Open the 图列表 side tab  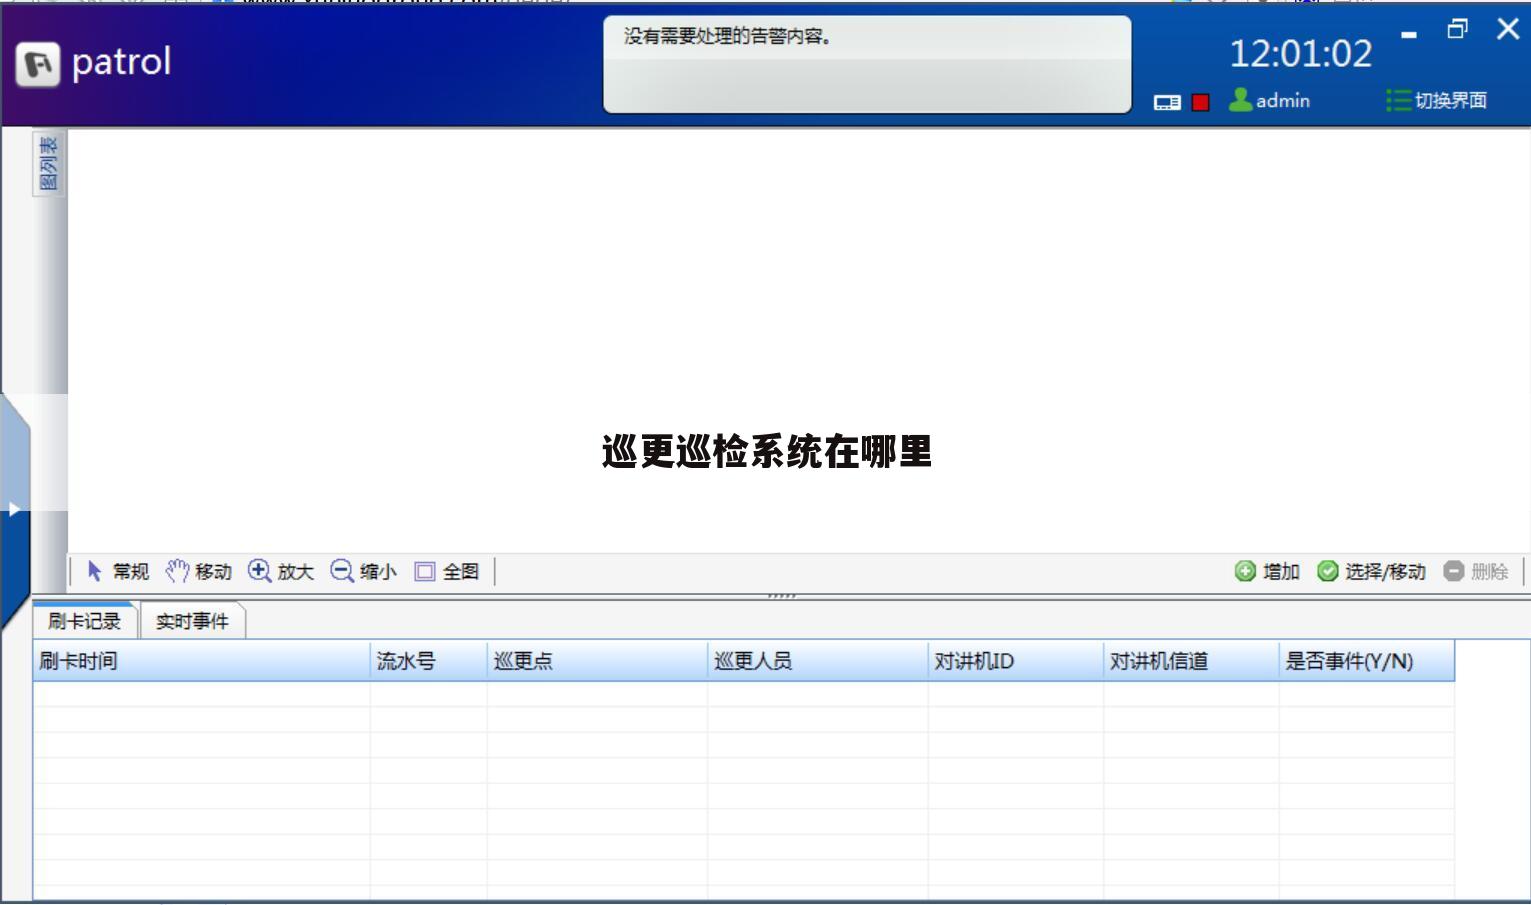pos(48,164)
